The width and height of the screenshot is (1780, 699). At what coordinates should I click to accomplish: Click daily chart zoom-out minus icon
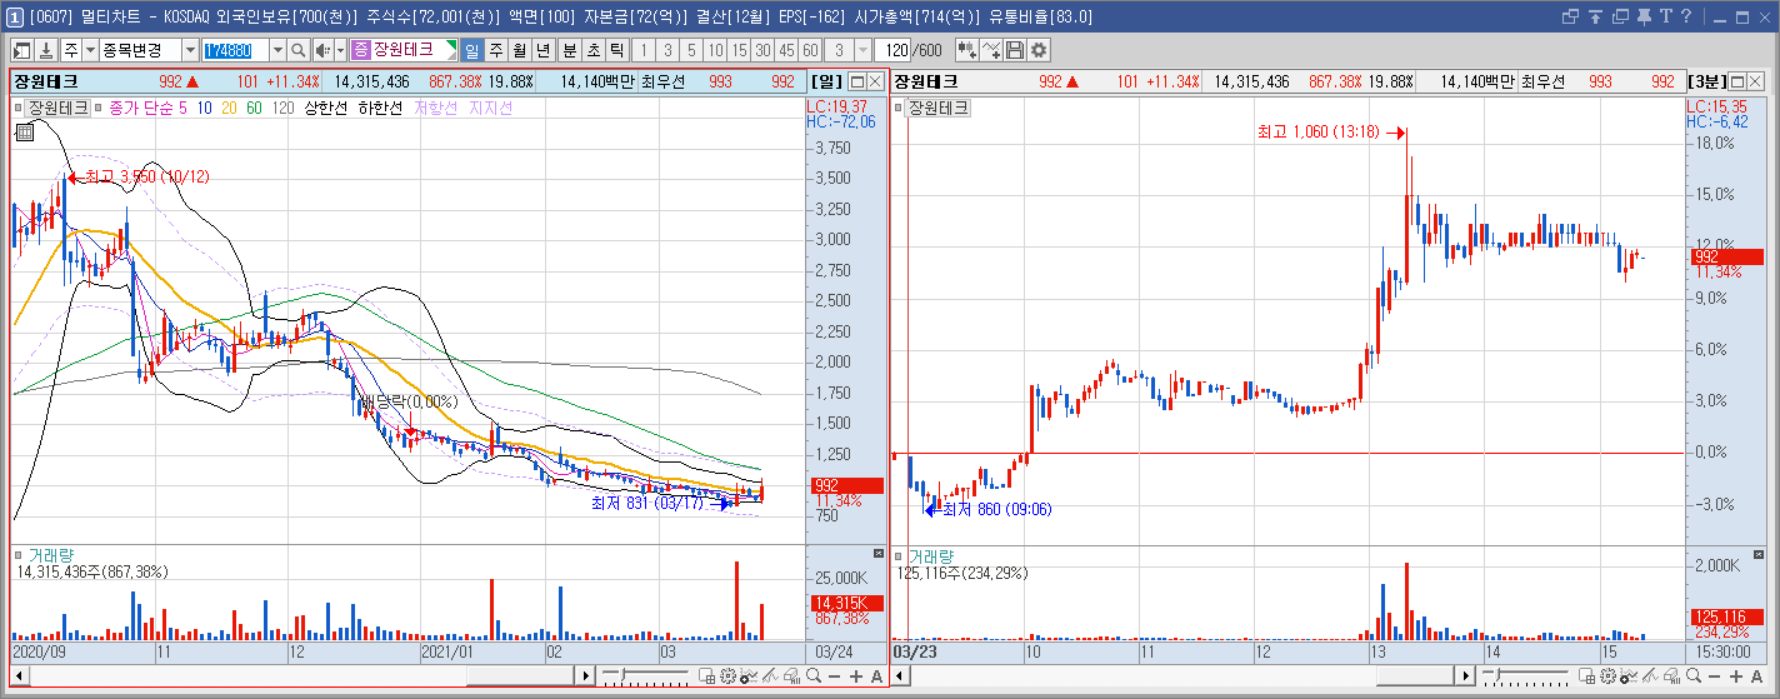(835, 677)
